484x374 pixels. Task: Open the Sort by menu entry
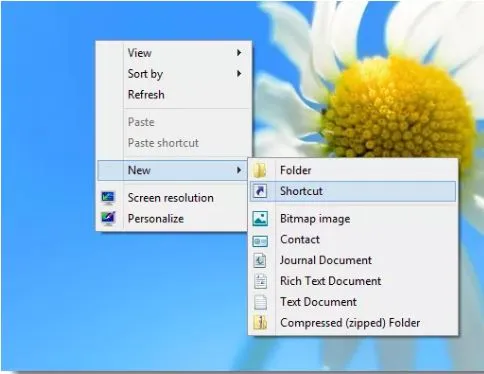173,74
